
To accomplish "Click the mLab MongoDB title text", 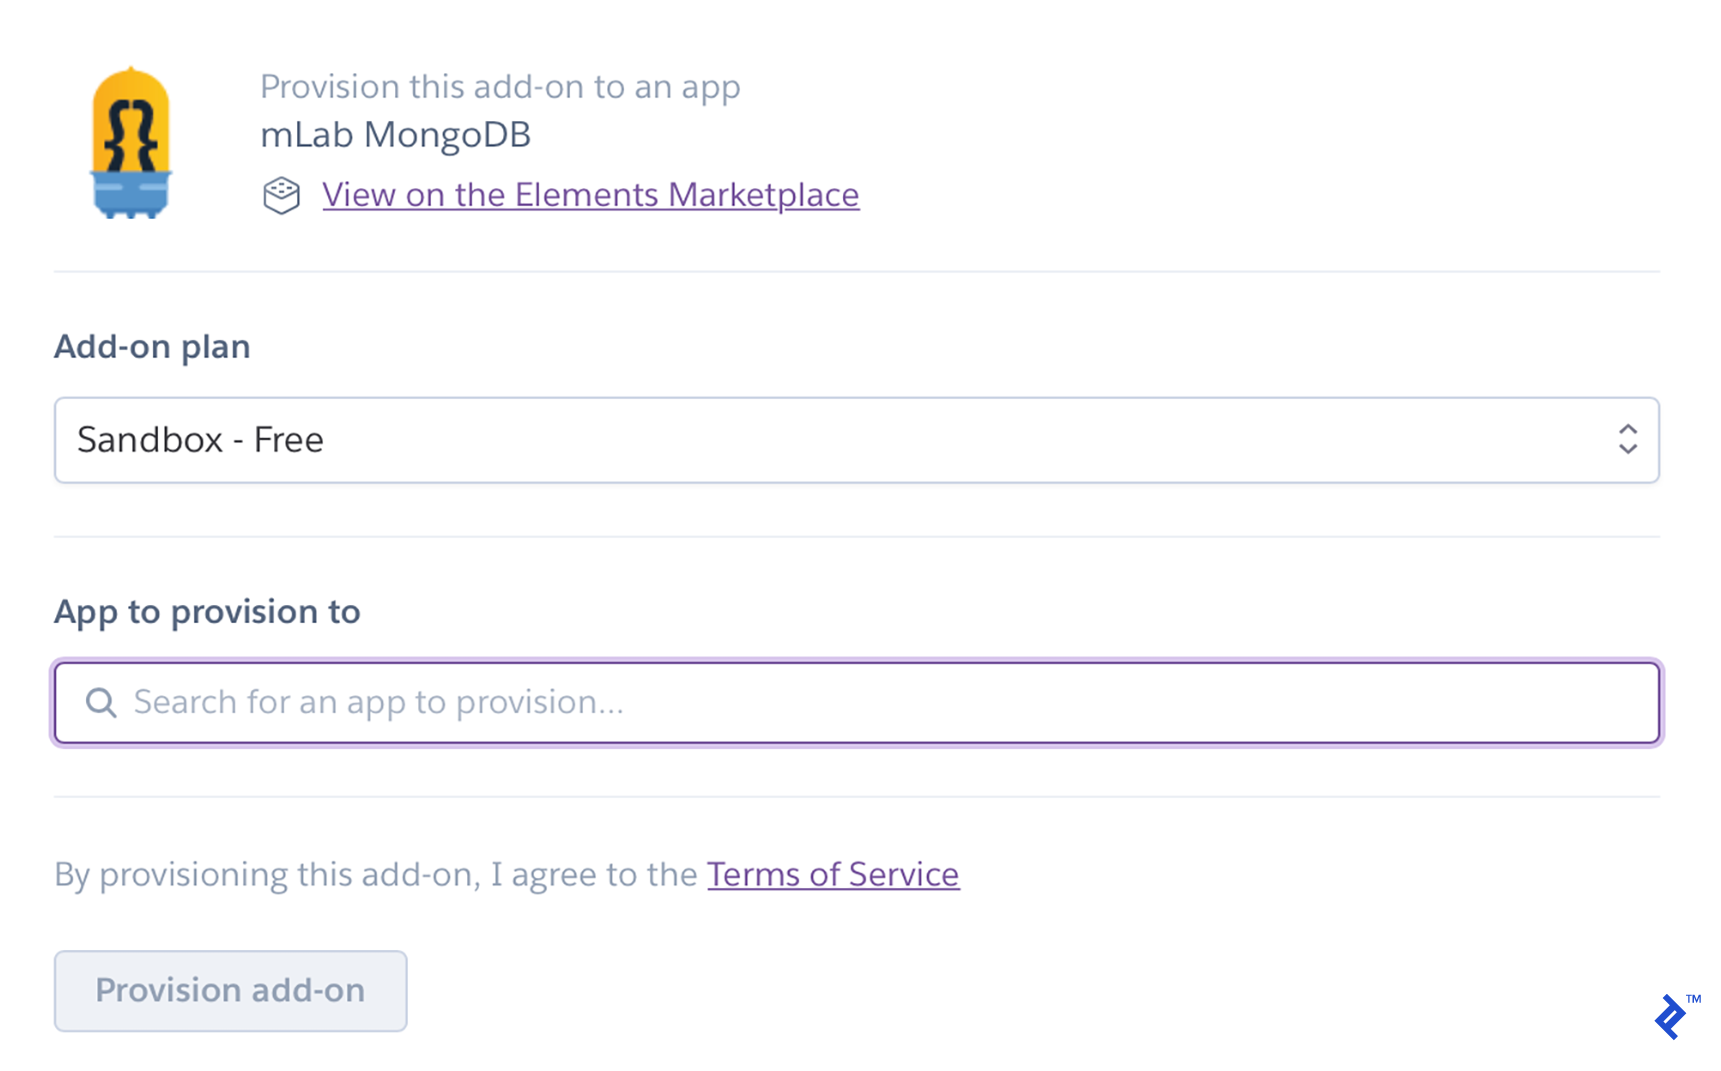I will coord(395,134).
